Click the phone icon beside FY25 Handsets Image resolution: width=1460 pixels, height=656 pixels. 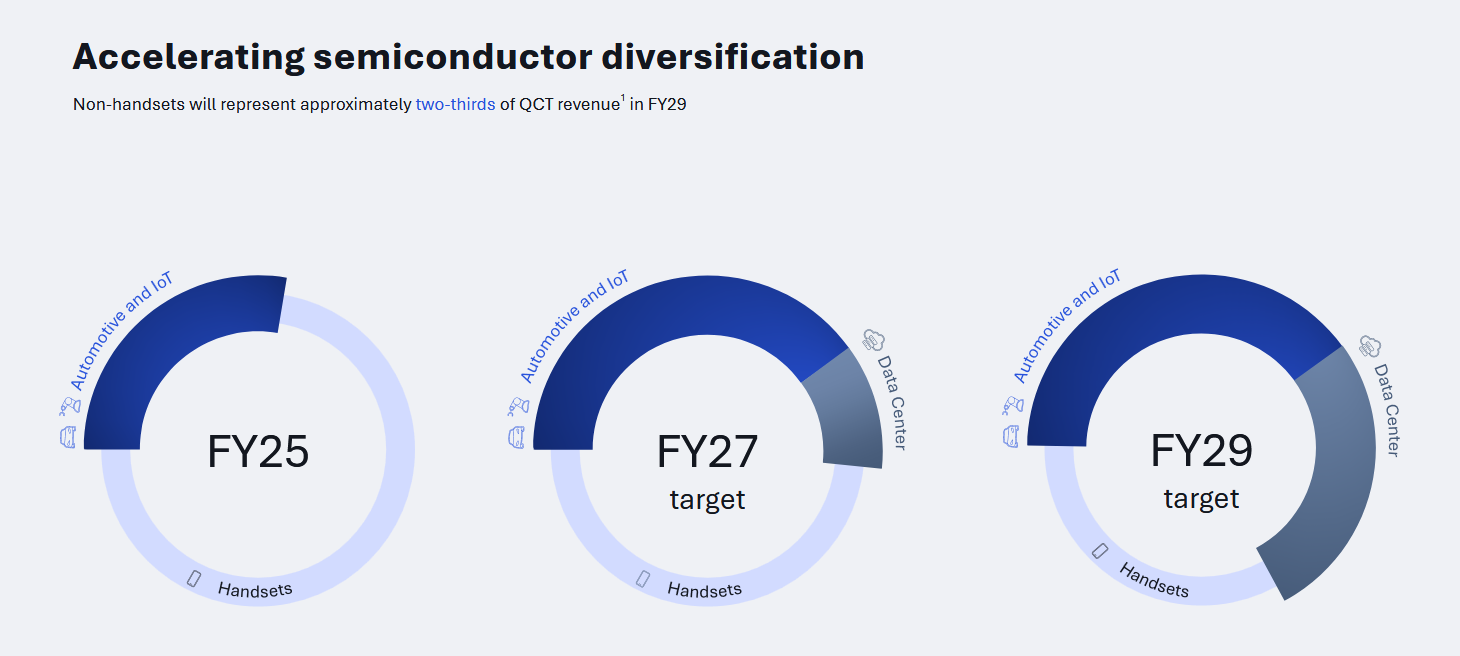point(194,578)
